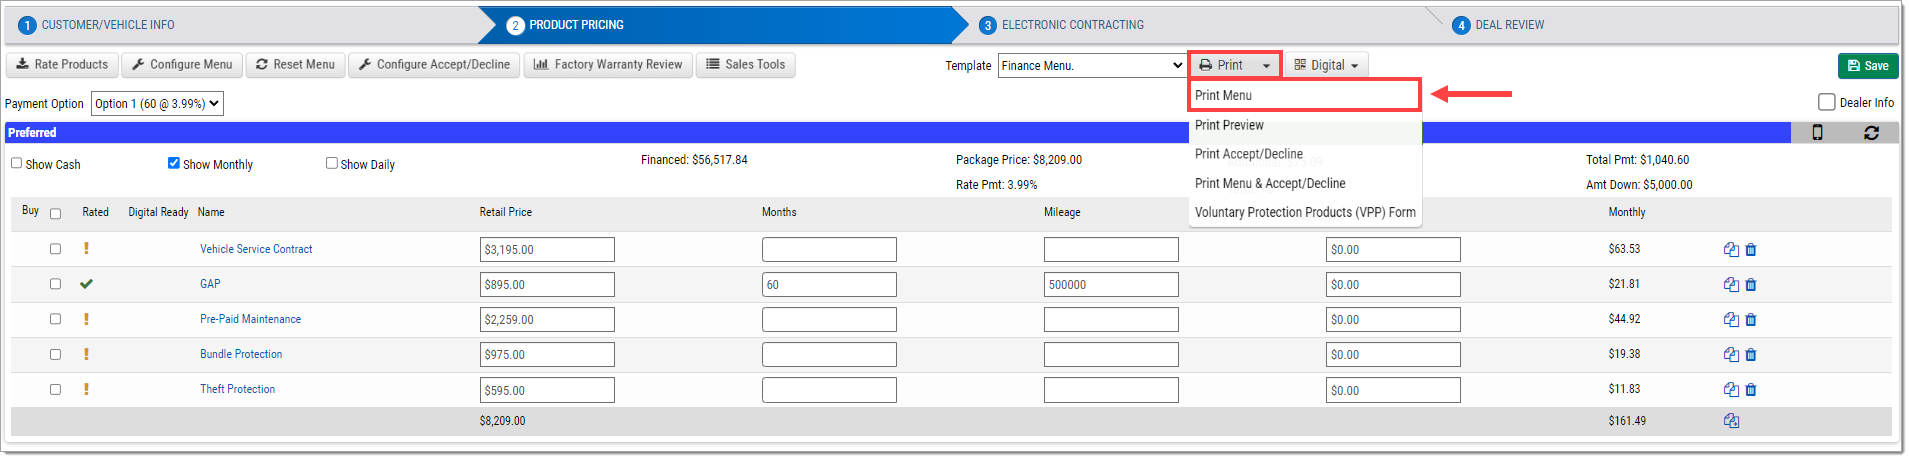Uncheck the Show Monthly checkbox
Screen dimensions: 1909x459
pyautogui.click(x=174, y=163)
